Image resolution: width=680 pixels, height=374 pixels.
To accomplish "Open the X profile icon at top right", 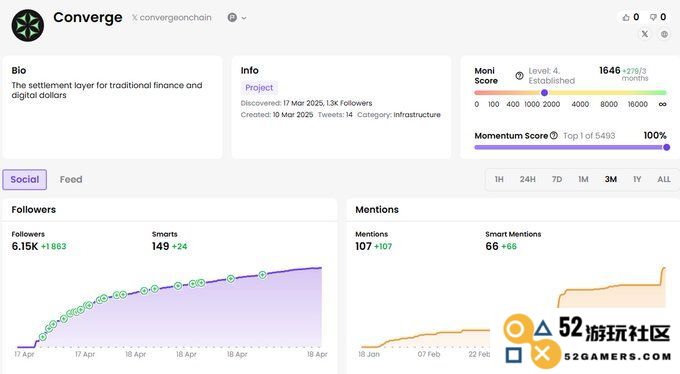I will coord(645,34).
